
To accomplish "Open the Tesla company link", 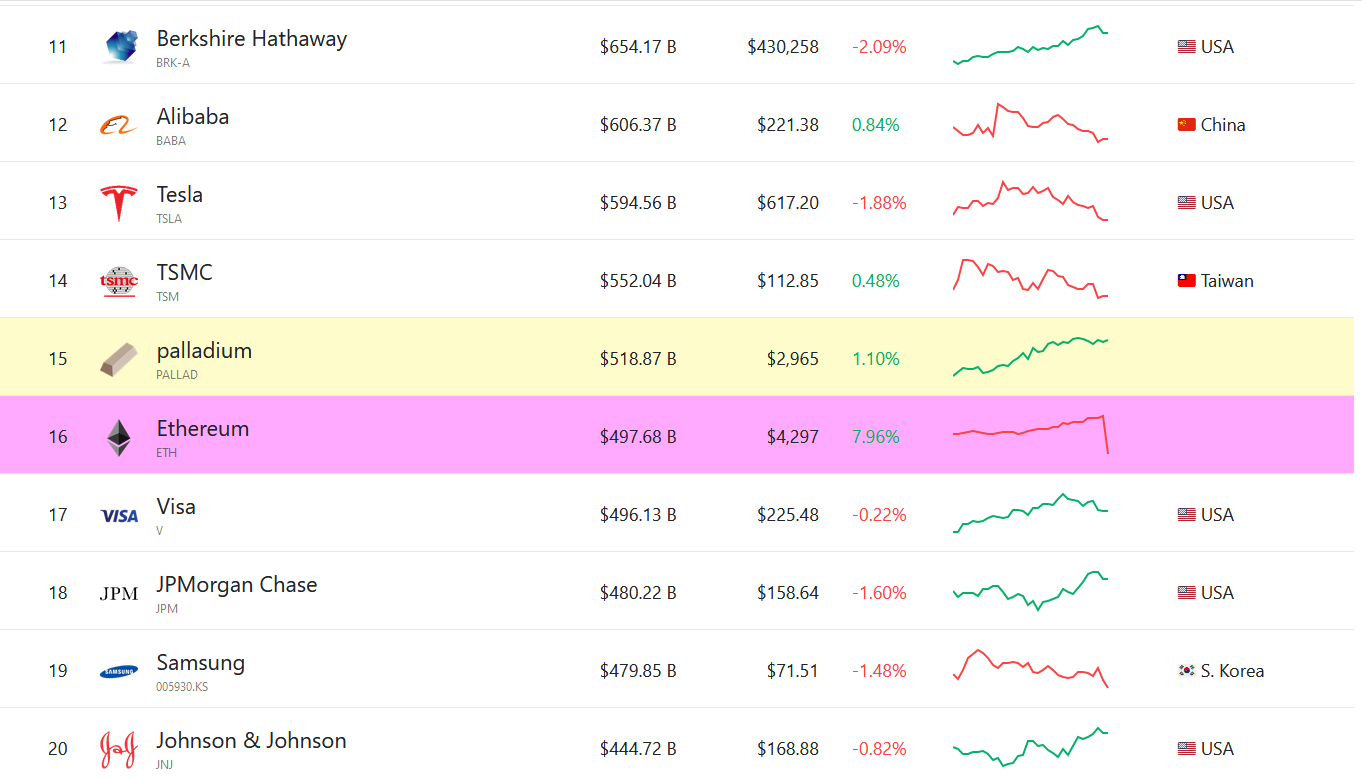I will pyautogui.click(x=180, y=195).
